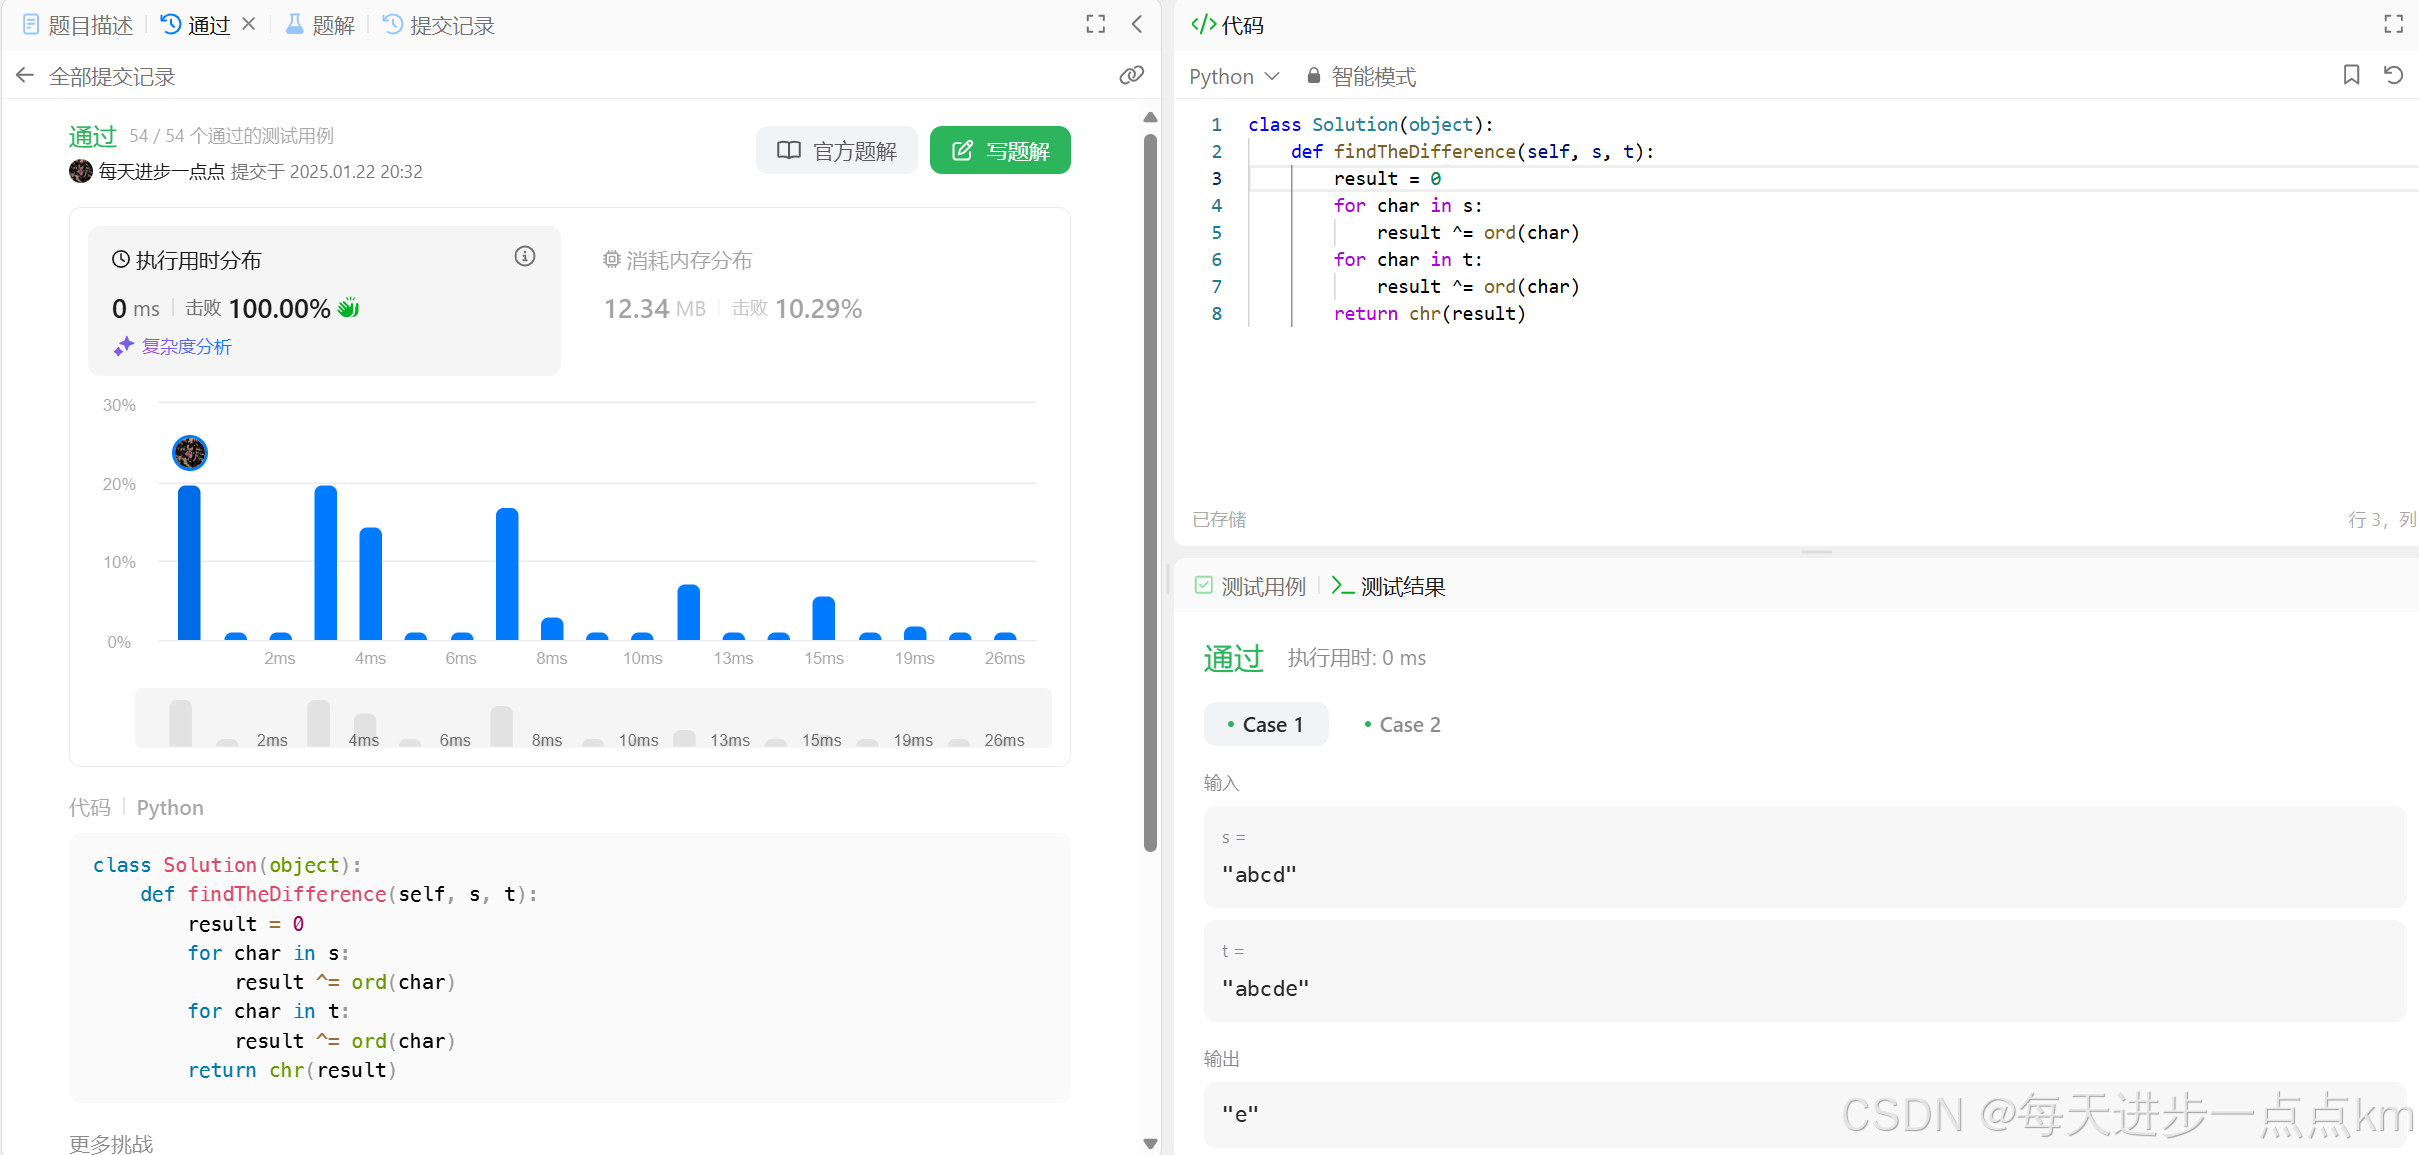Copy submission link via chain icon

[x=1131, y=76]
